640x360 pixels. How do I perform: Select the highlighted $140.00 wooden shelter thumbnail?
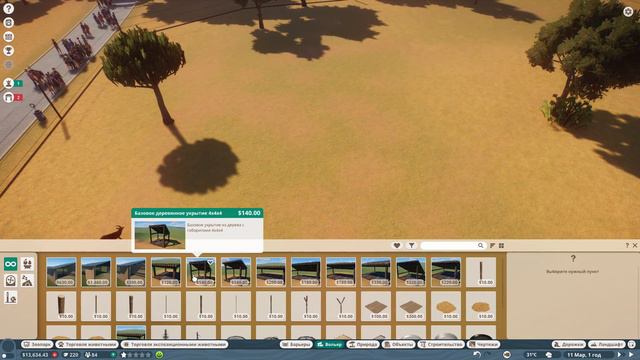coord(201,272)
